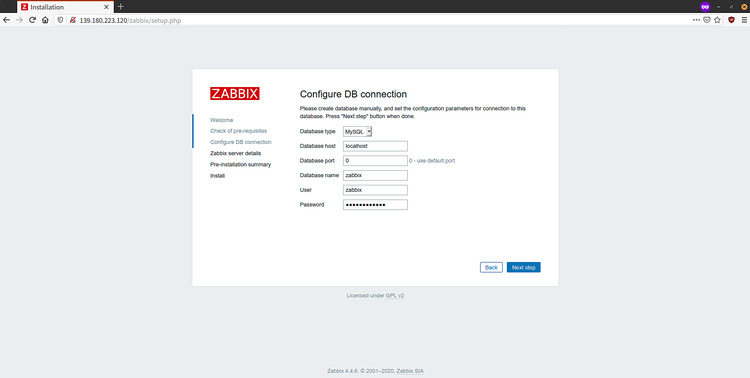Click the purple private browsing mask icon
Viewport: 750px width, 378px height.
click(x=705, y=7)
